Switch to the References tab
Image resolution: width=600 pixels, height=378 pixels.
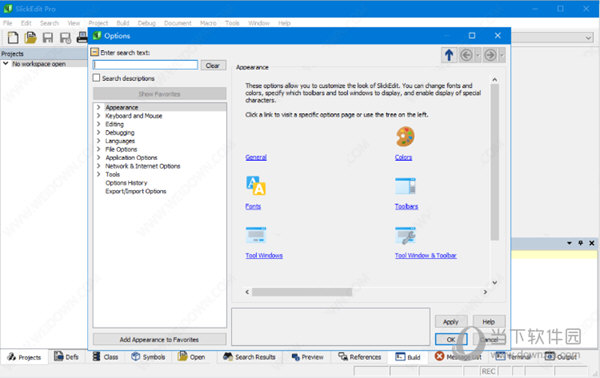[360, 357]
